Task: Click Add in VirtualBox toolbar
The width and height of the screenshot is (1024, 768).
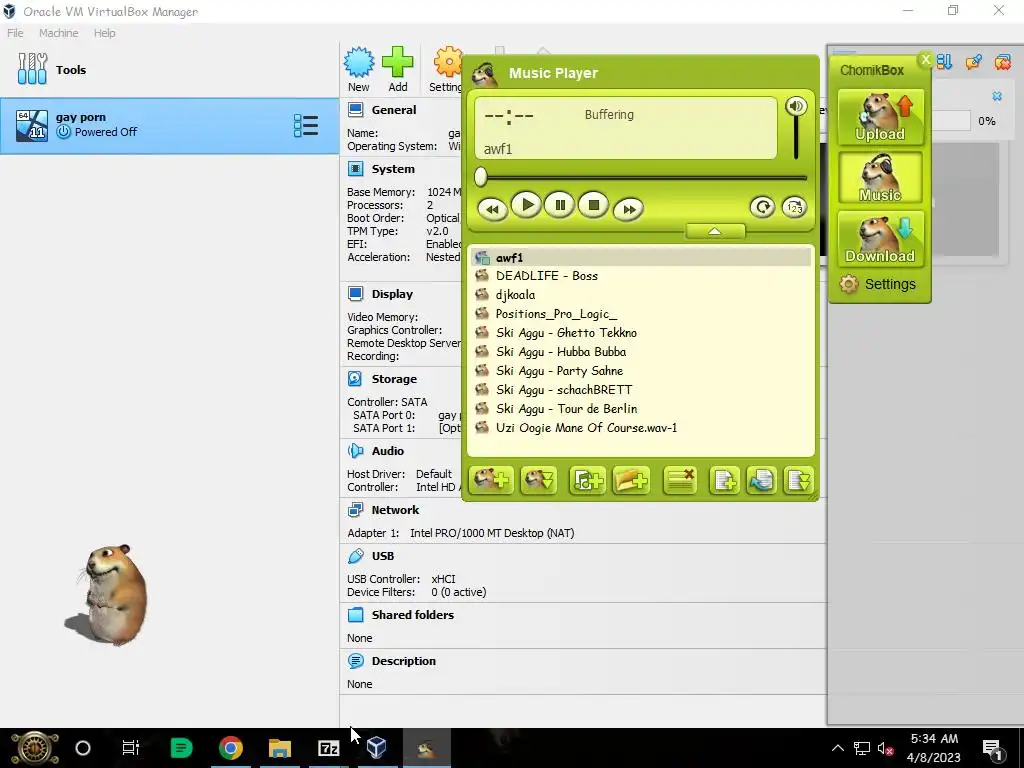Action: point(398,69)
